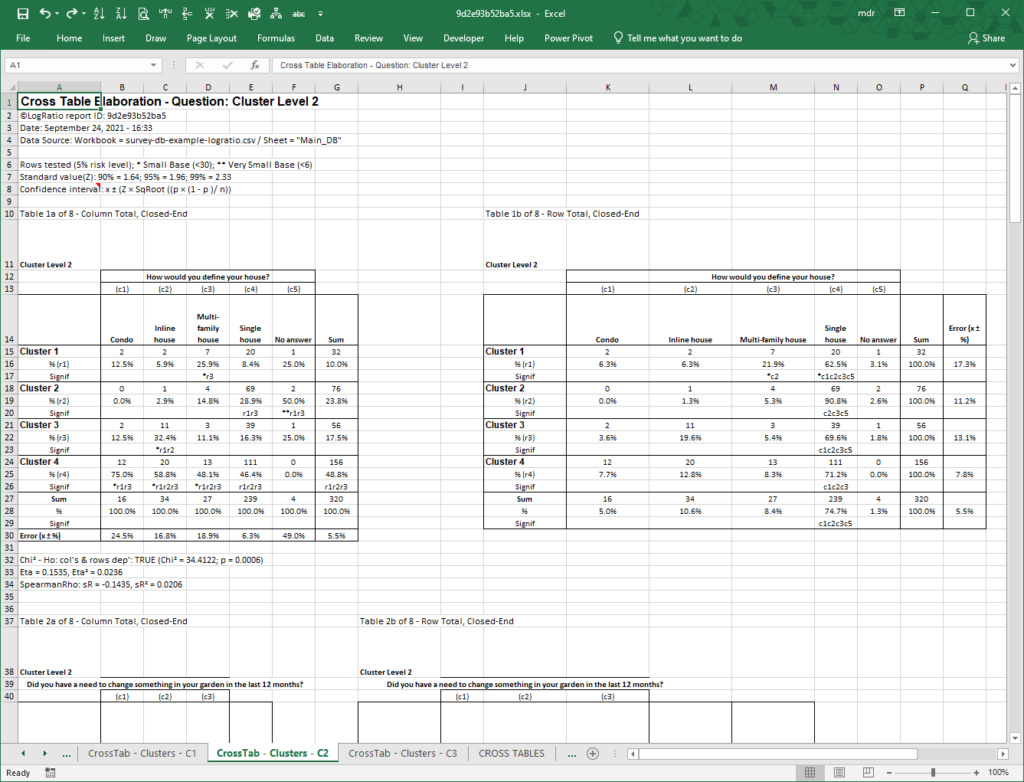Click the Insert Function fx icon

pos(255,65)
